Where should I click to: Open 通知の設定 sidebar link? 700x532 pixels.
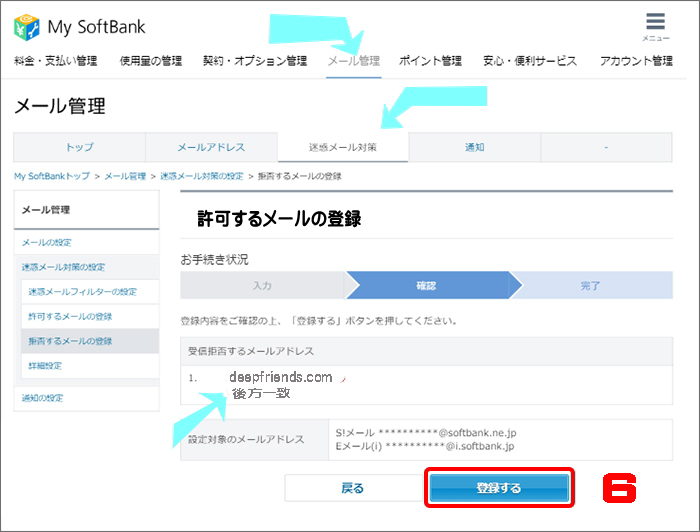(42, 398)
